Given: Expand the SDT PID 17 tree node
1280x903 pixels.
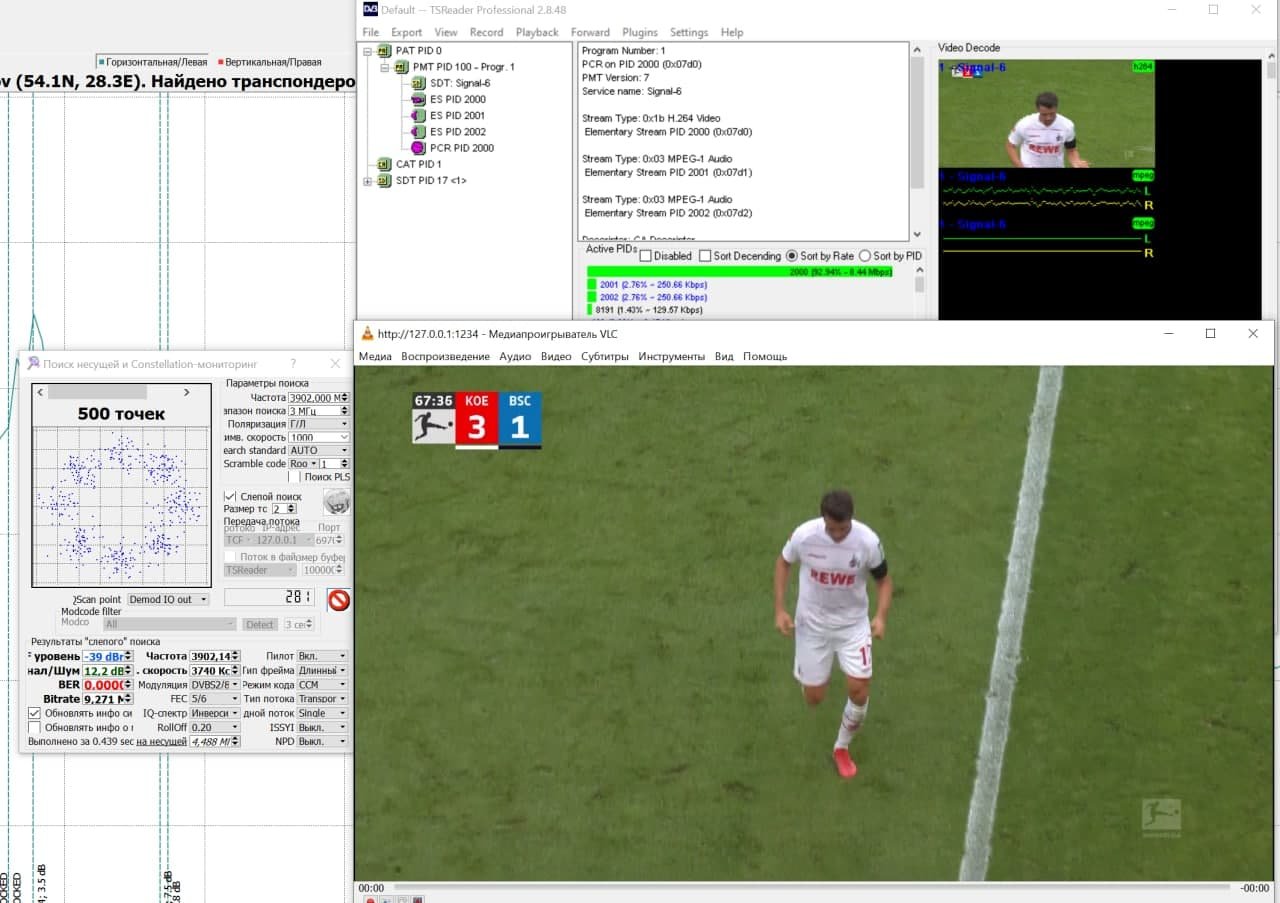Looking at the screenshot, I should coord(367,181).
